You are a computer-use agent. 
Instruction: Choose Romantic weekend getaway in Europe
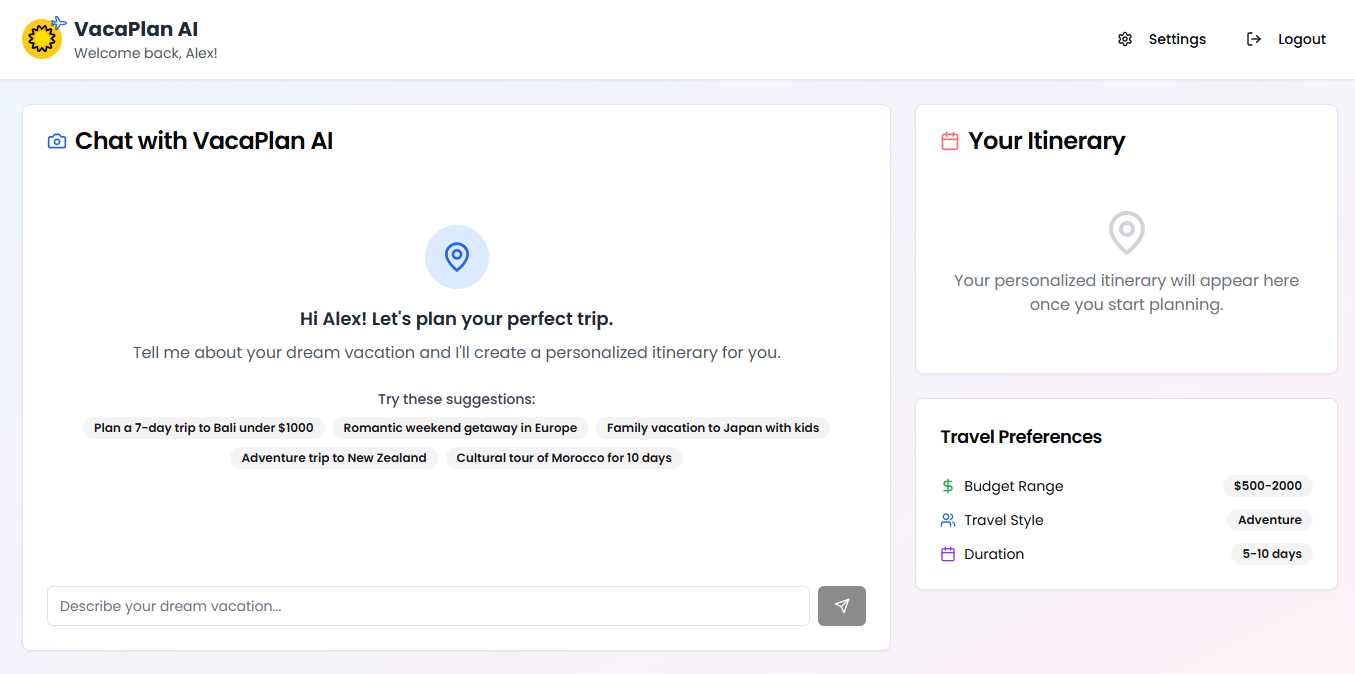(x=459, y=427)
